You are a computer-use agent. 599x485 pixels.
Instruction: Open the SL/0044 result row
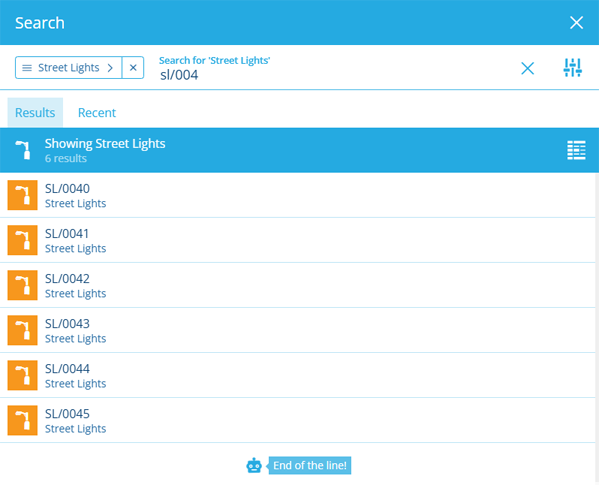pos(298,375)
